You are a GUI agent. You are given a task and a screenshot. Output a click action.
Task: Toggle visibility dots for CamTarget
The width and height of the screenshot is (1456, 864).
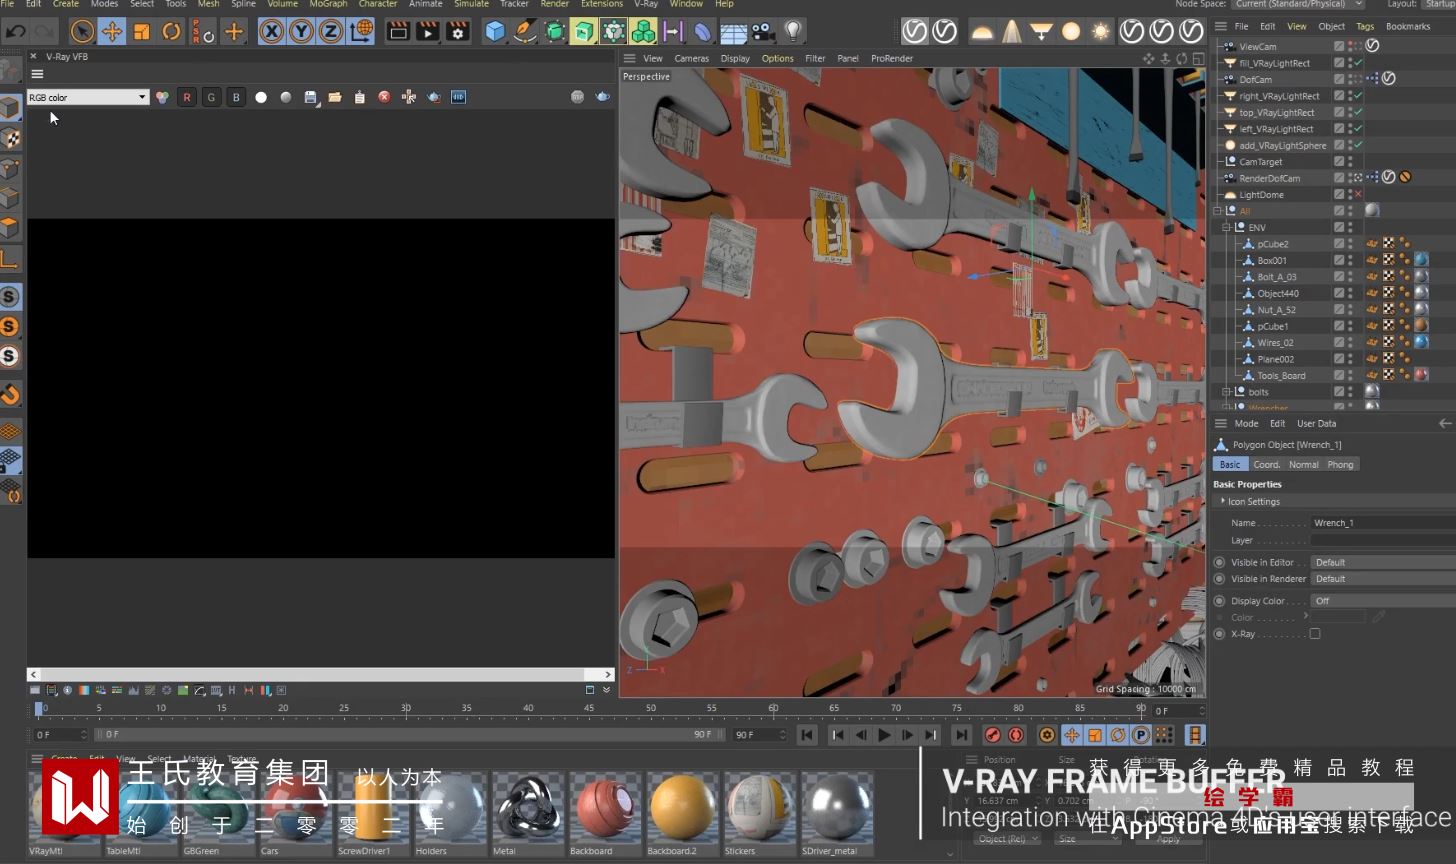point(1351,162)
